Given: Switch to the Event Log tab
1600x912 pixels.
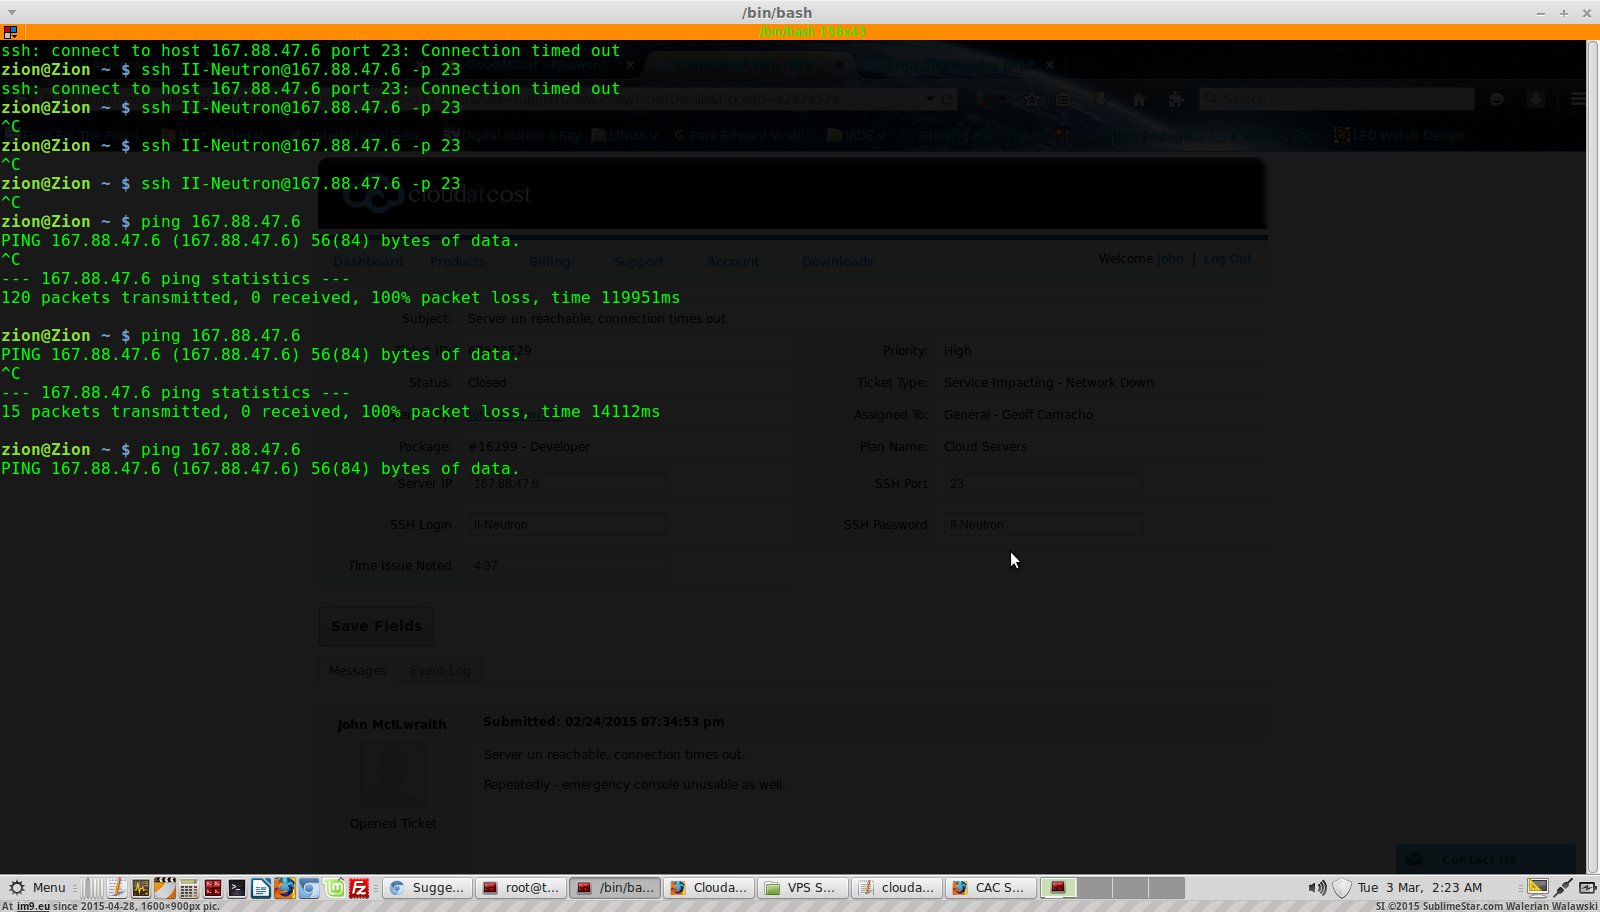Looking at the screenshot, I should [x=440, y=670].
